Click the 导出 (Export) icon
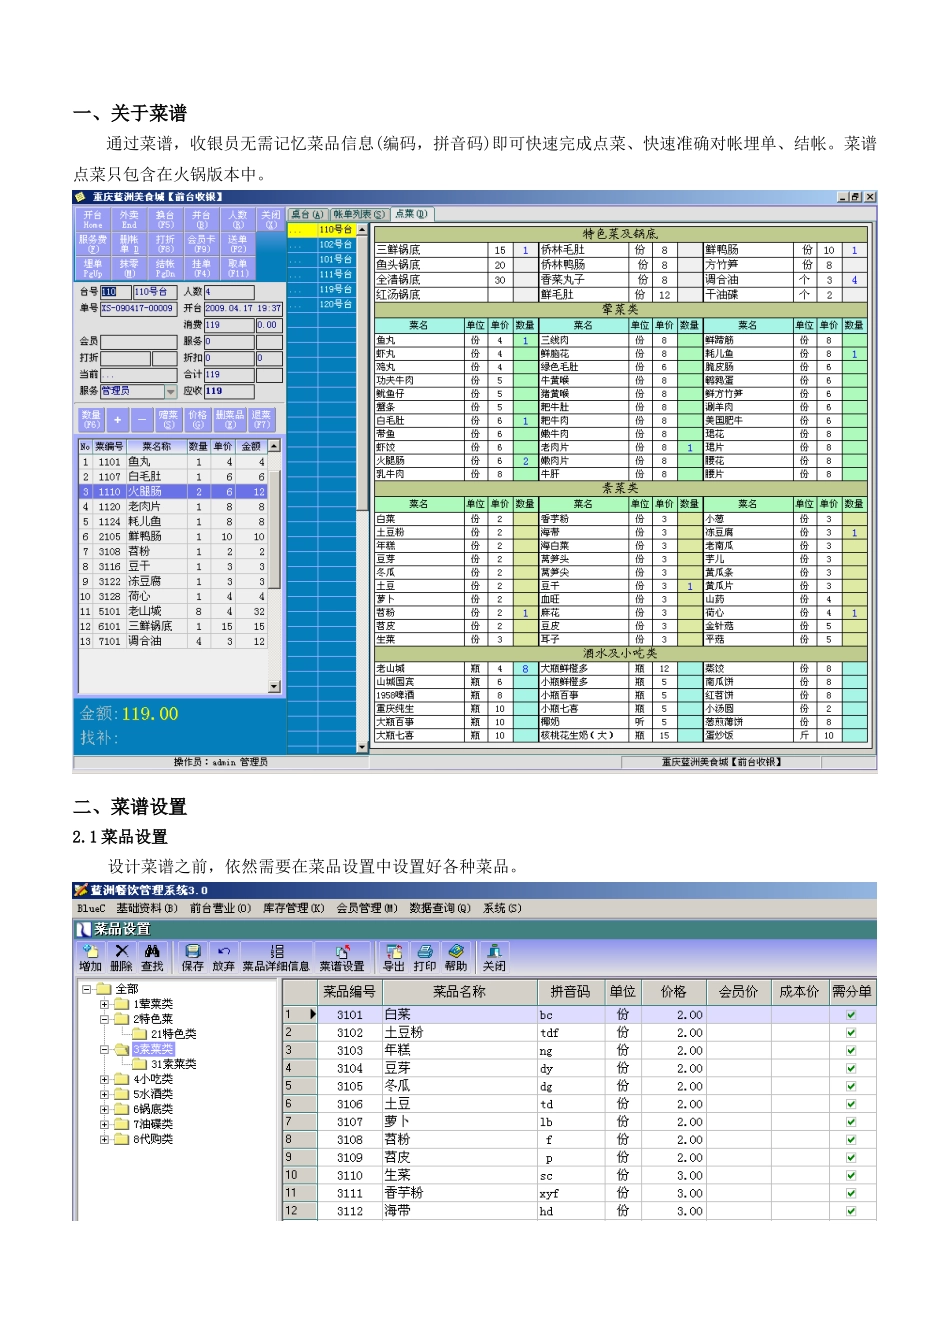Image resolution: width=950 pixels, height=1344 pixels. 394,957
